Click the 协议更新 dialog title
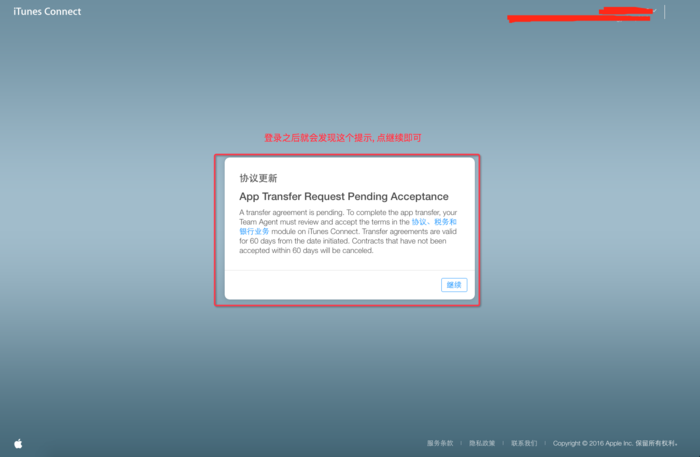 [258, 178]
